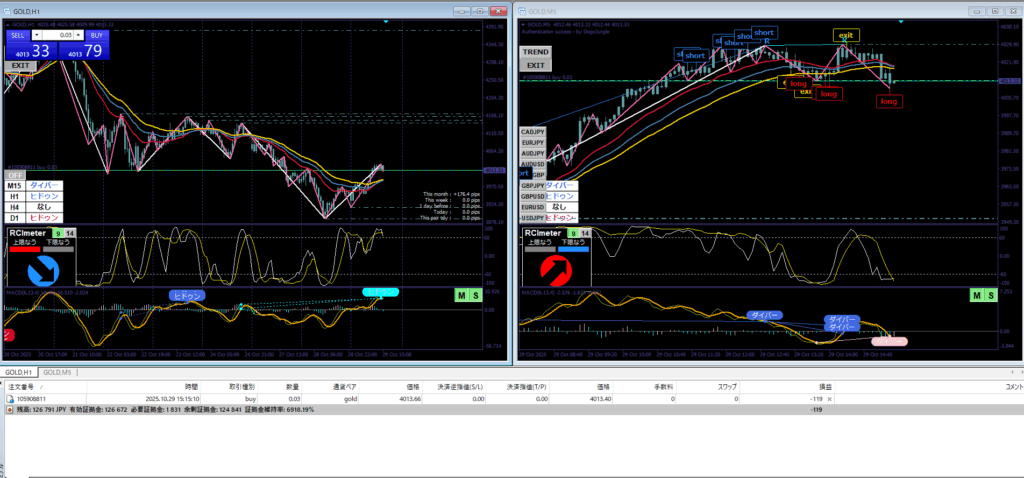The image size is (1024, 478).
Task: Click the lot volume field showing 0.03
Action: (58, 35)
